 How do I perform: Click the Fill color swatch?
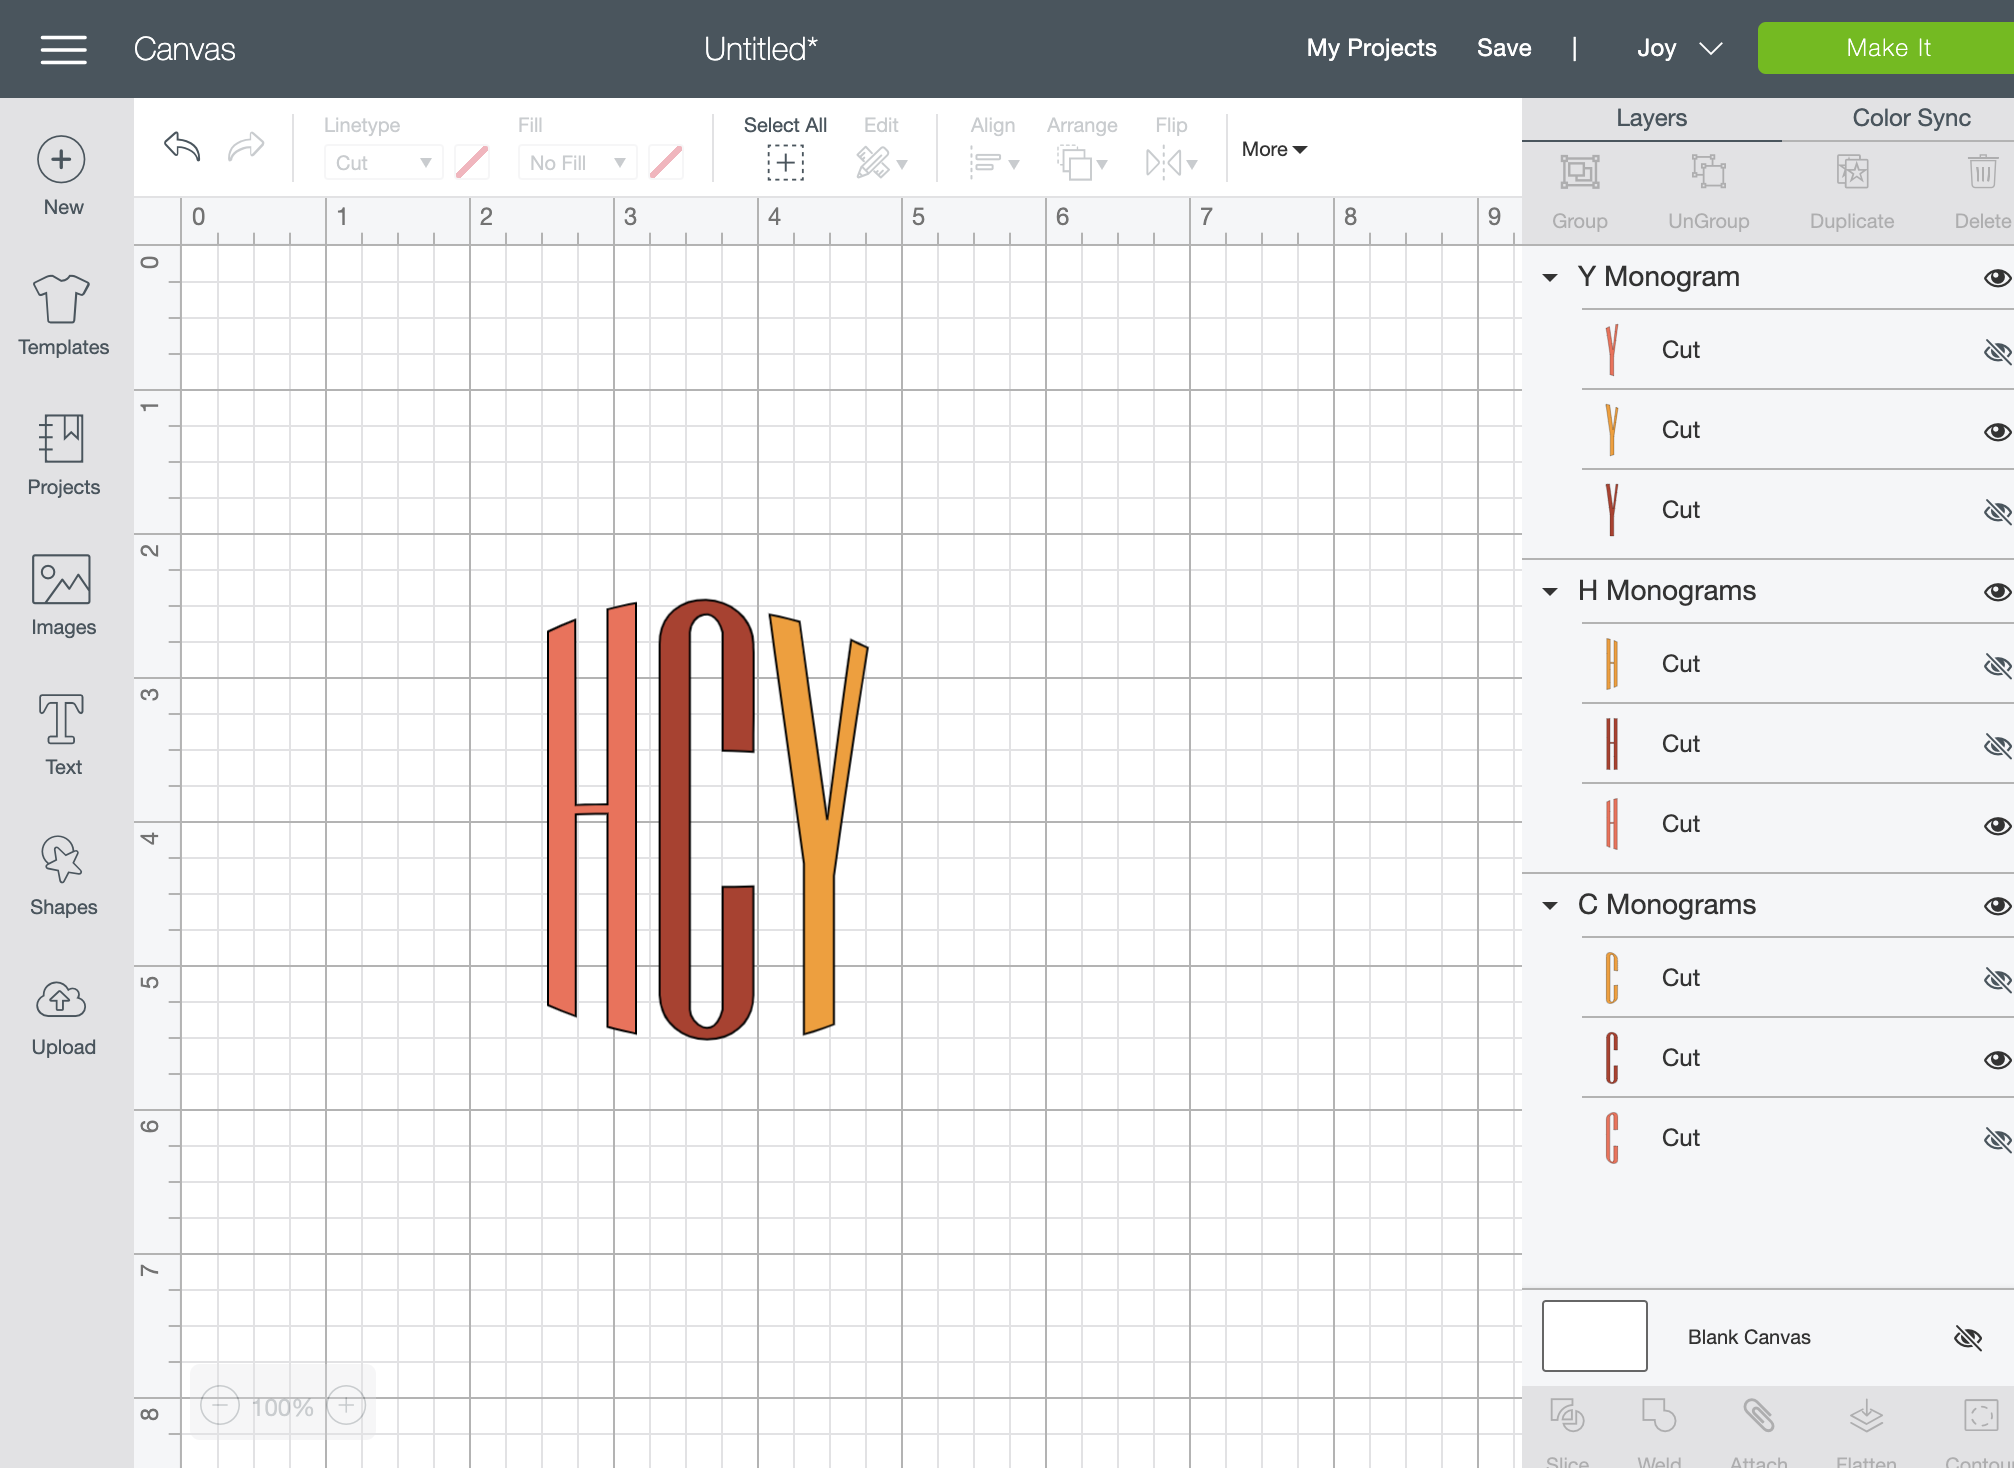click(x=666, y=162)
